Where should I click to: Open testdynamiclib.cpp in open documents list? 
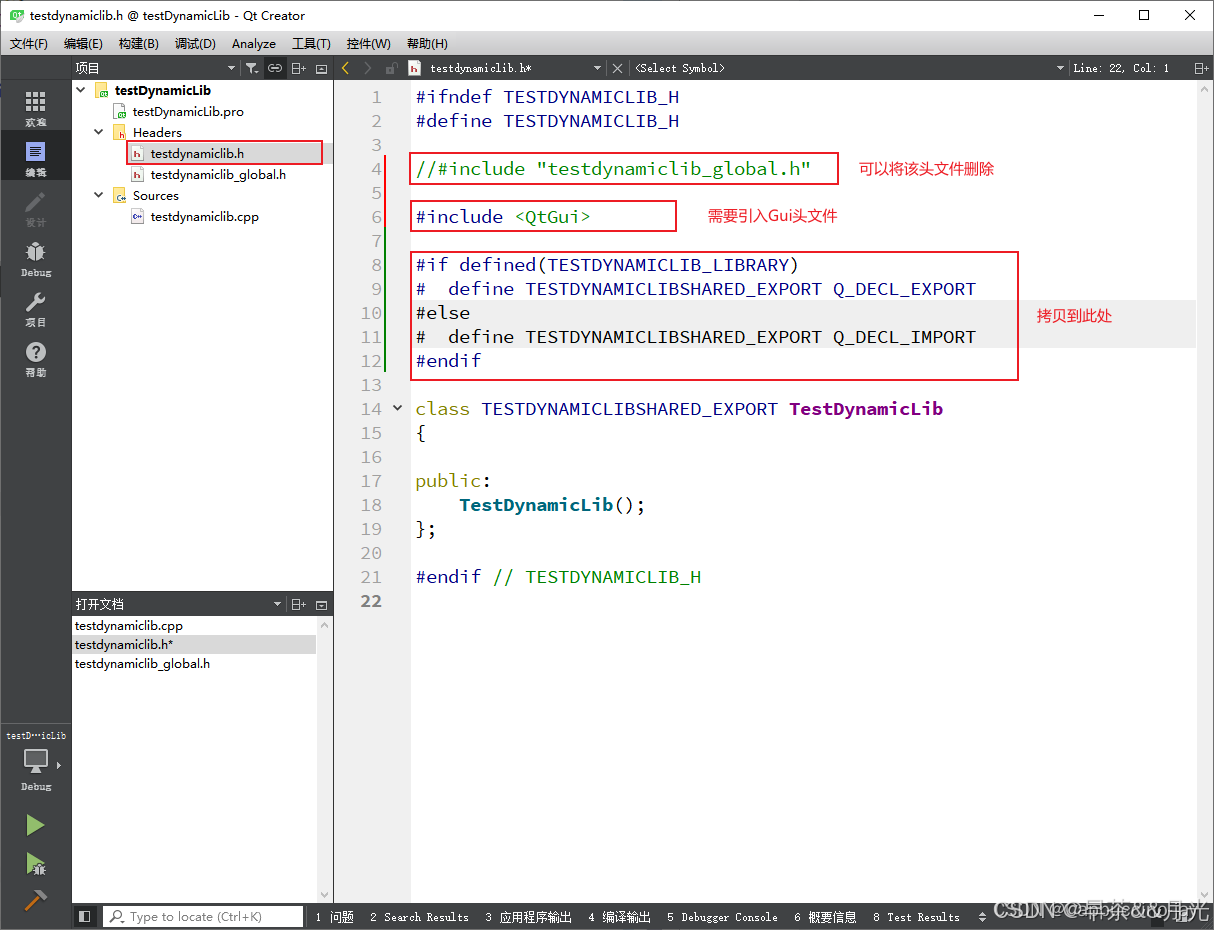pos(129,625)
